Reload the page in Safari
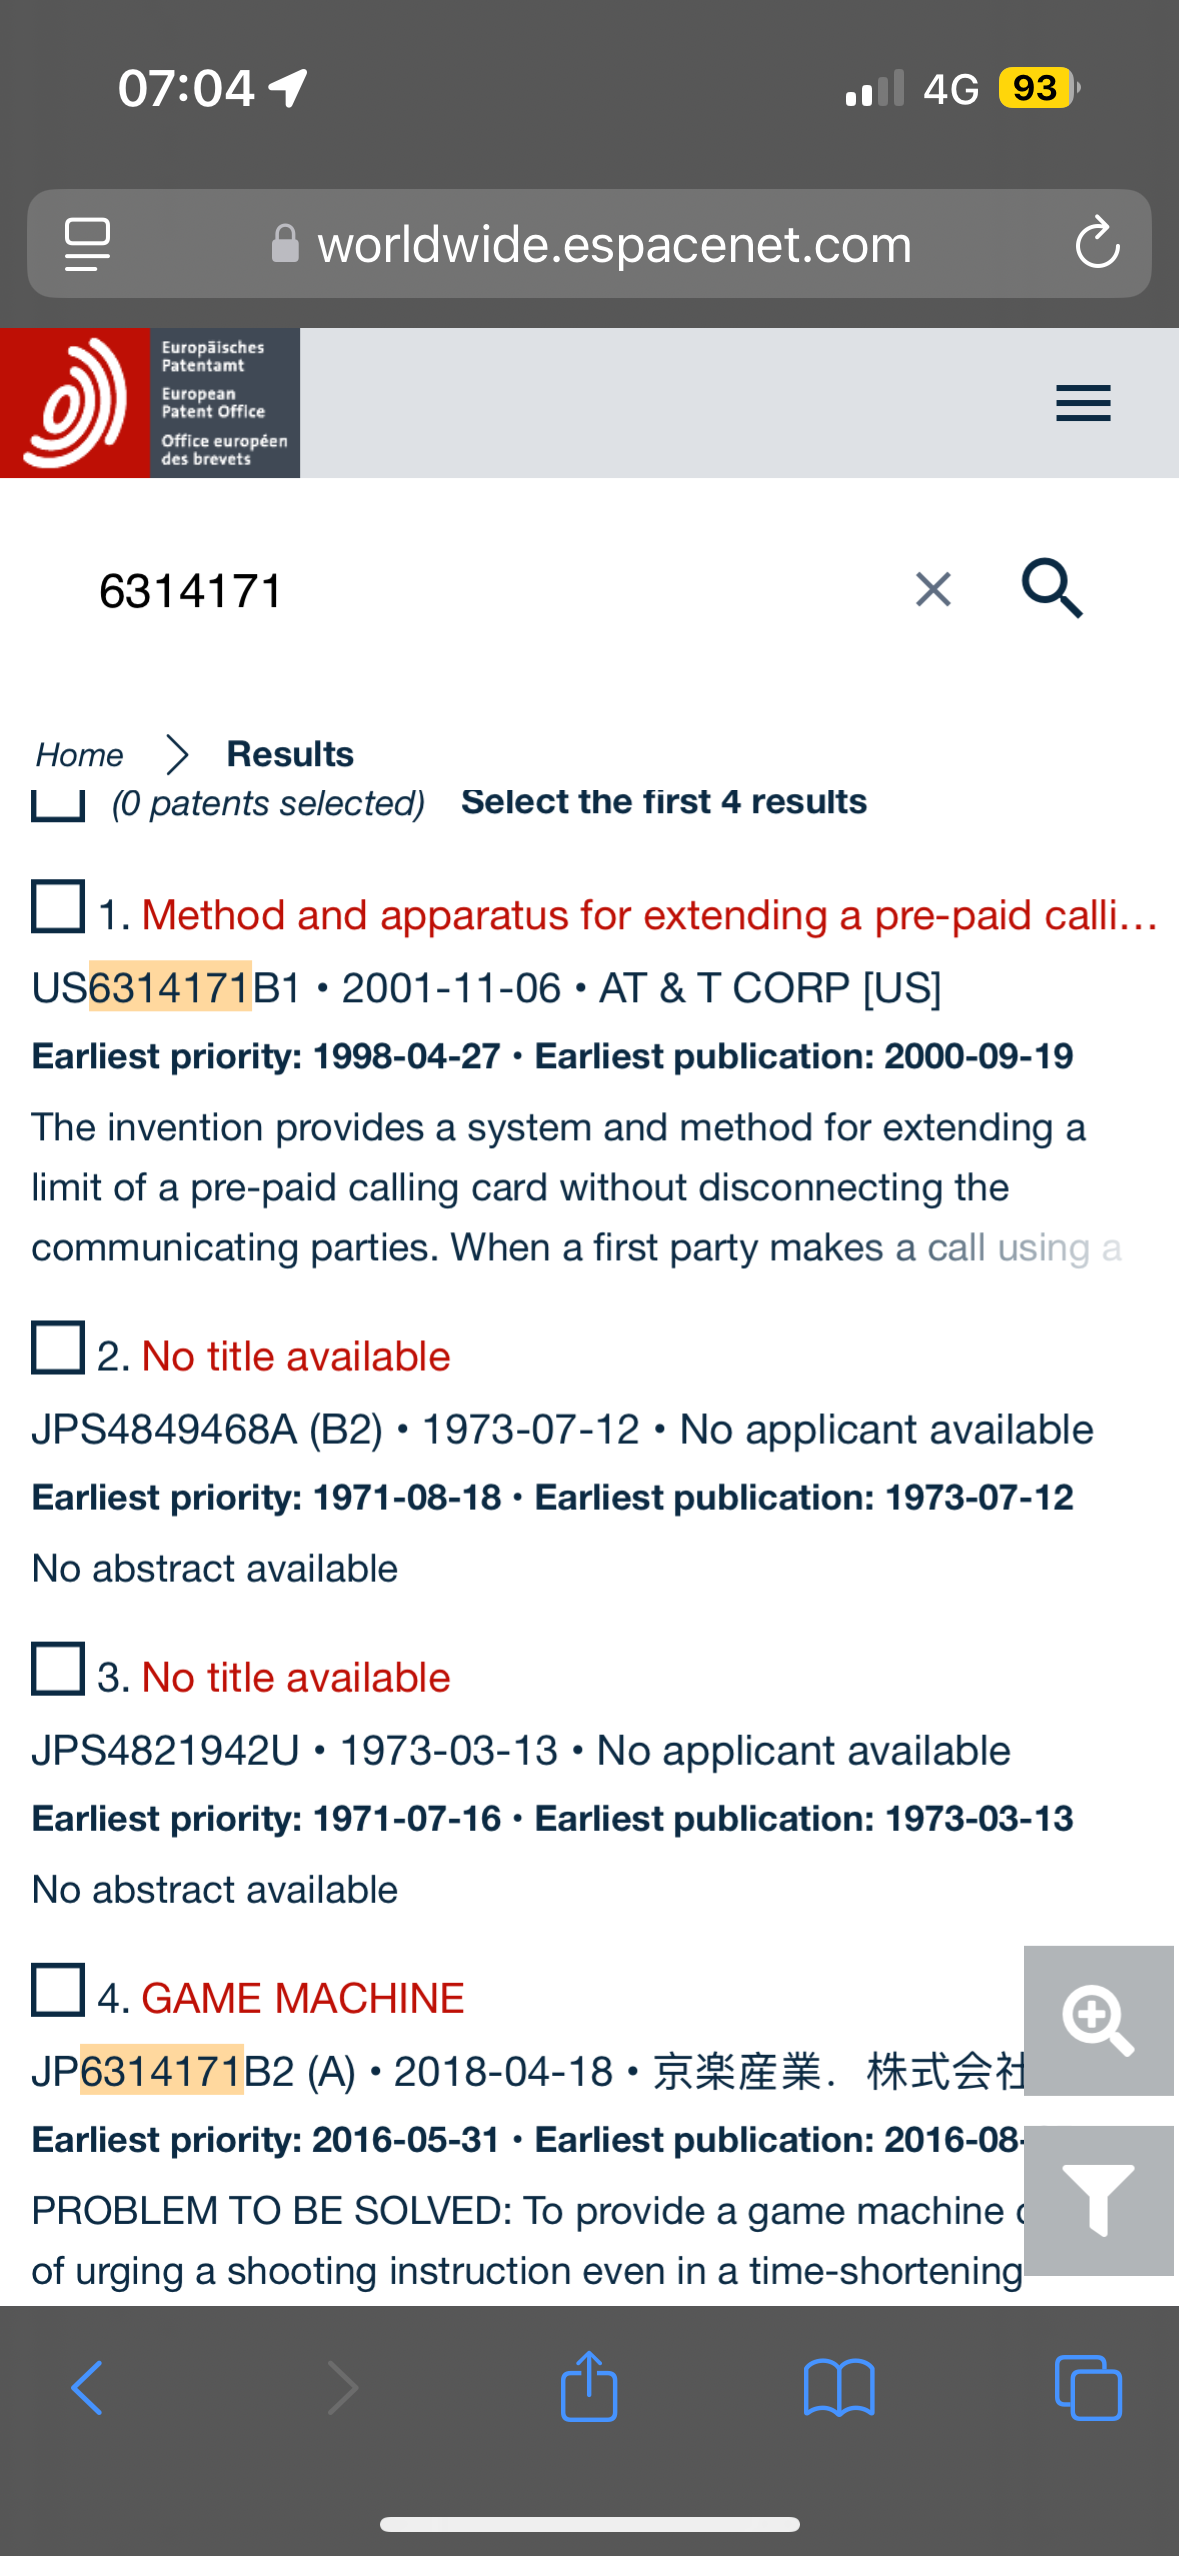The height and width of the screenshot is (2556, 1179). tap(1097, 243)
